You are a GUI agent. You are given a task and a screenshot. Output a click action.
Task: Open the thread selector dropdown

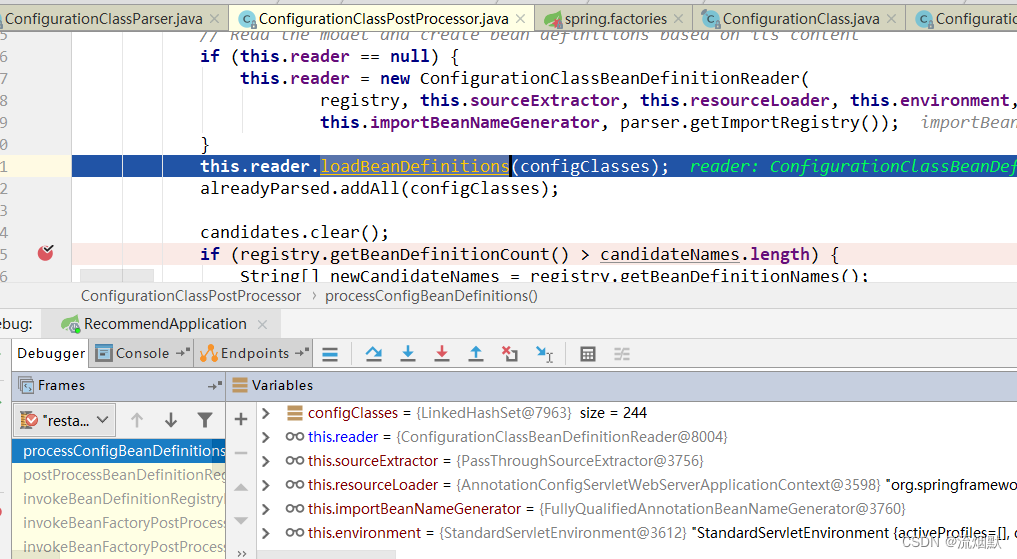(65, 420)
